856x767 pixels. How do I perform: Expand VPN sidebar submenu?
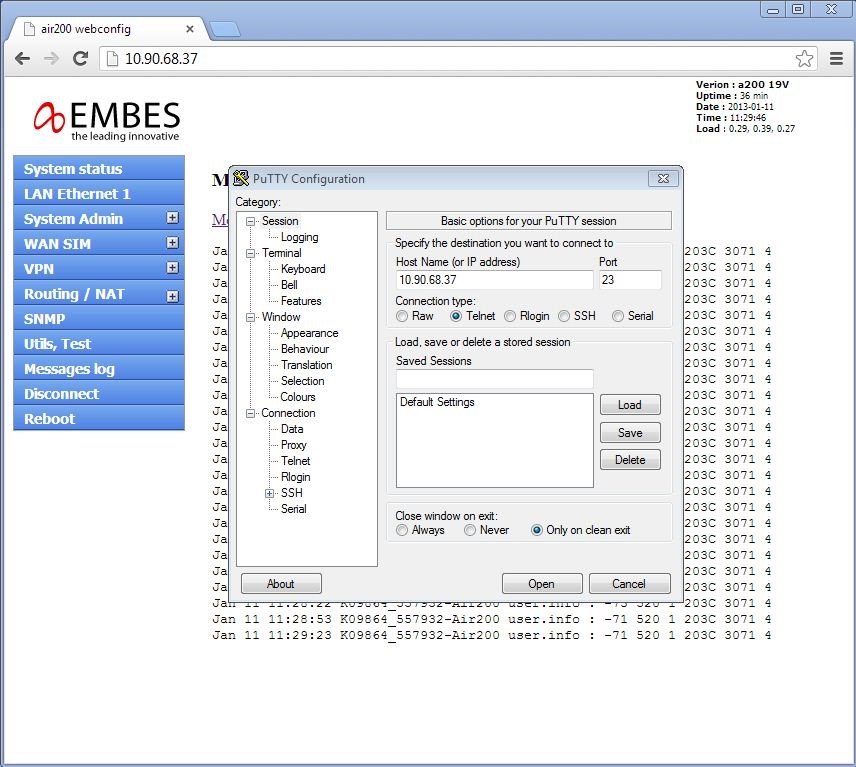tap(173, 267)
